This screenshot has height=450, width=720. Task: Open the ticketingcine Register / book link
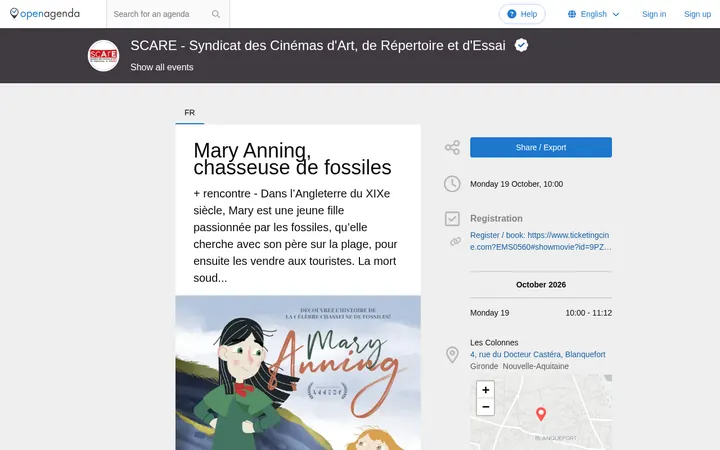pyautogui.click(x=540, y=241)
